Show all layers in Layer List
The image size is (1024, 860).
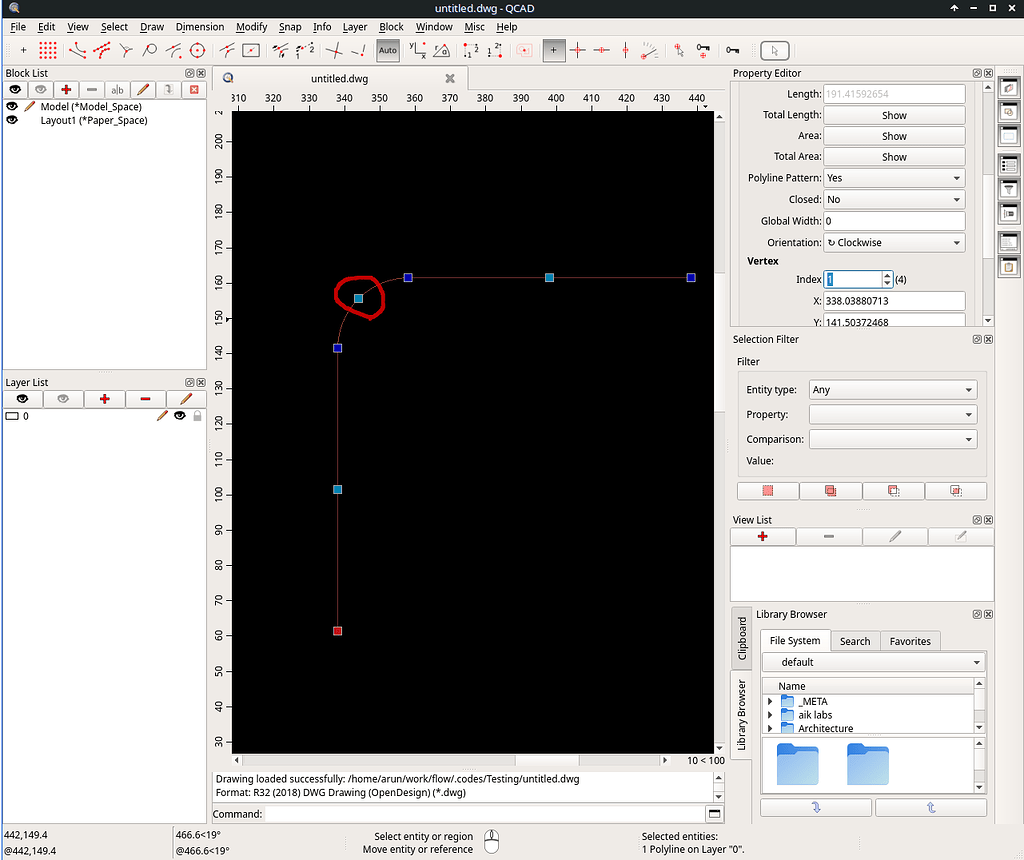[22, 399]
